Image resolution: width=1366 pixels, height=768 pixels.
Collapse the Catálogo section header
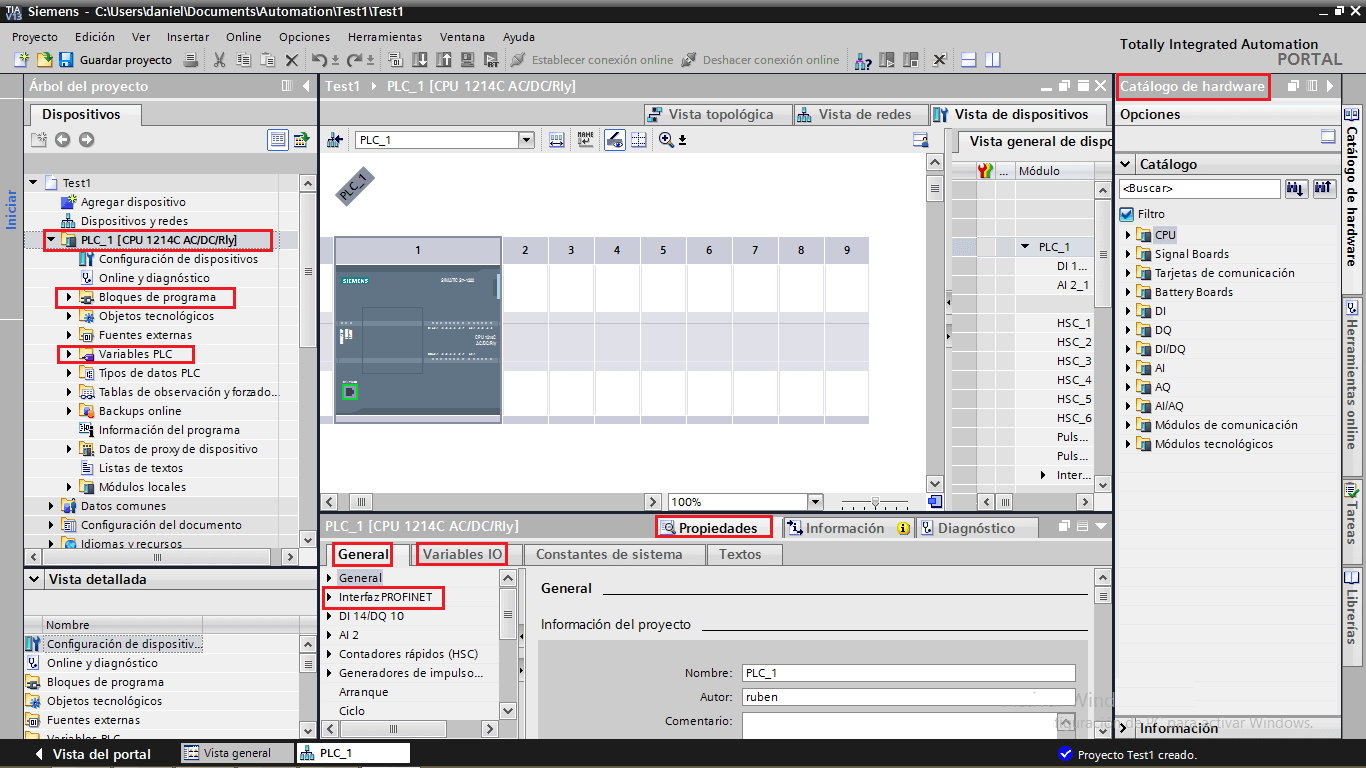[x=1126, y=164]
